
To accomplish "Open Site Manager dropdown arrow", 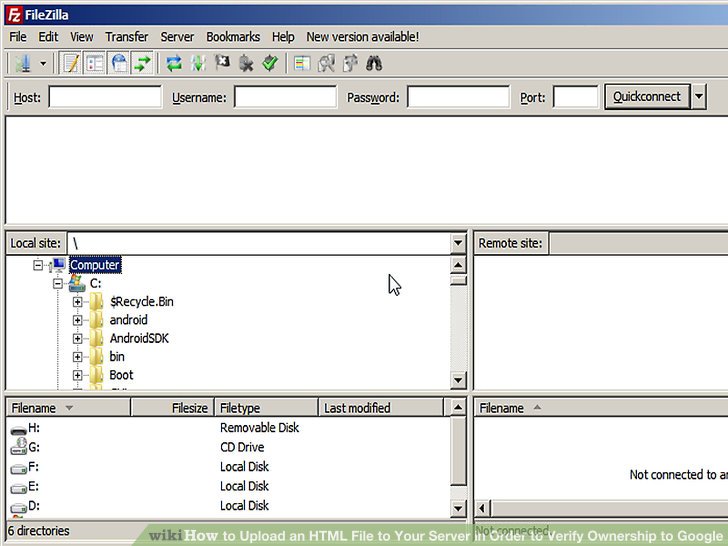I will click(x=43, y=63).
